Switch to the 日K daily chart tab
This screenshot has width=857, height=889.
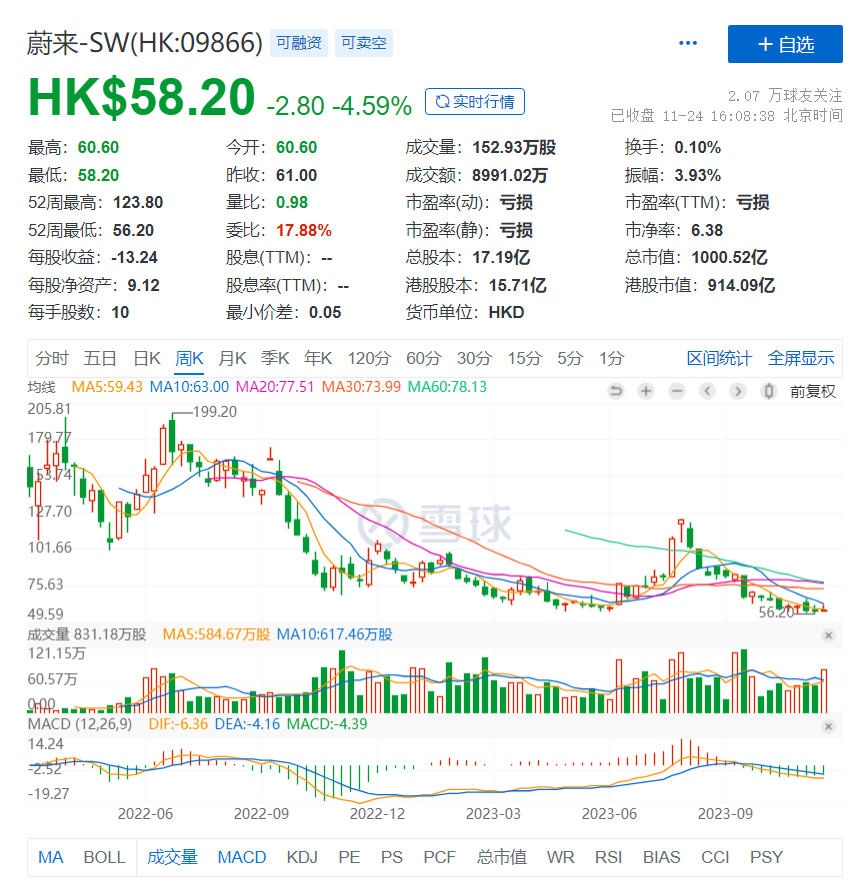coord(147,358)
